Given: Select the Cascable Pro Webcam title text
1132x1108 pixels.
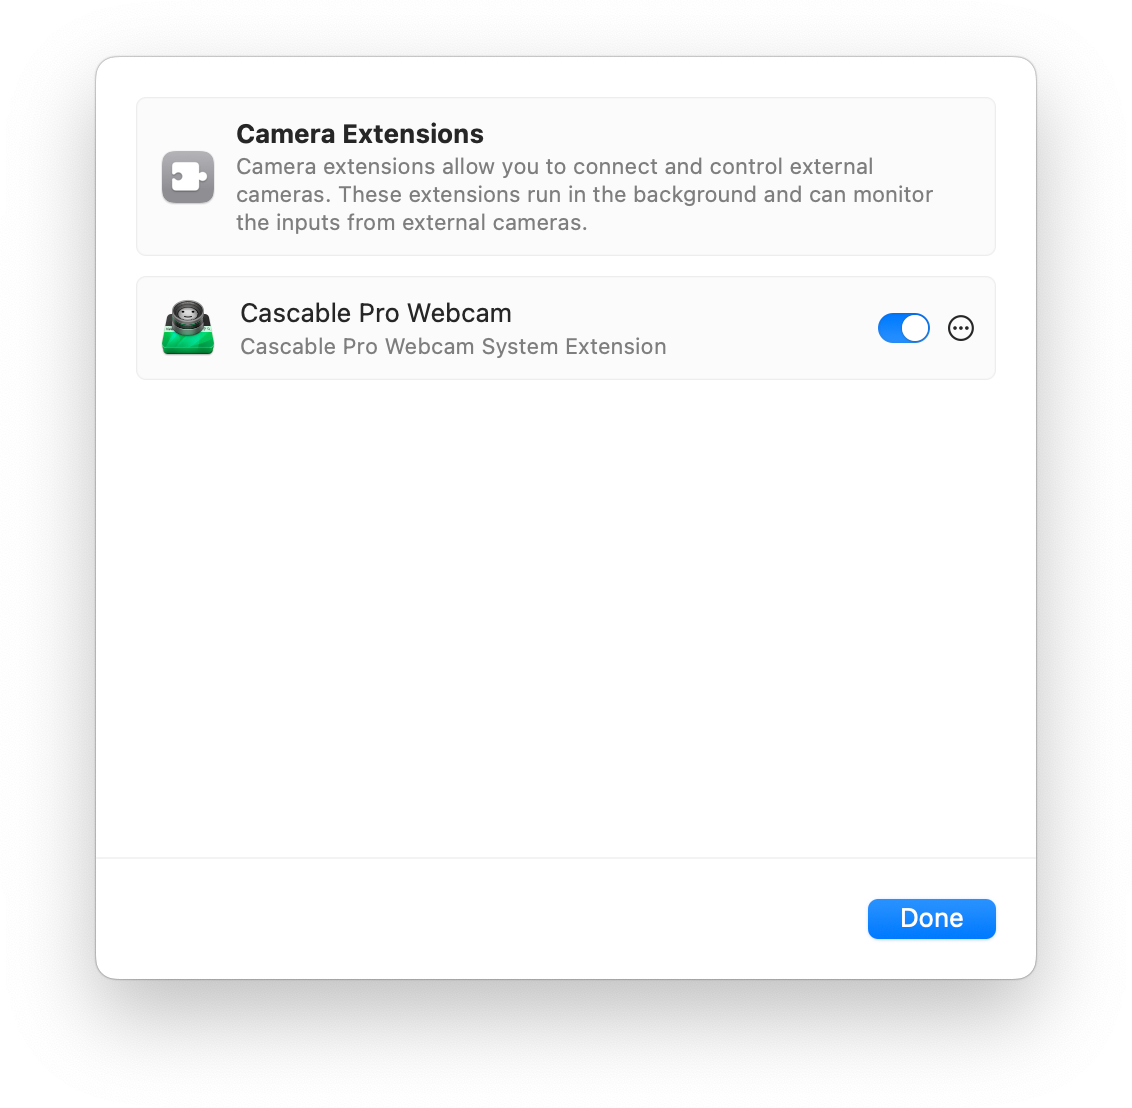Looking at the screenshot, I should (x=375, y=313).
